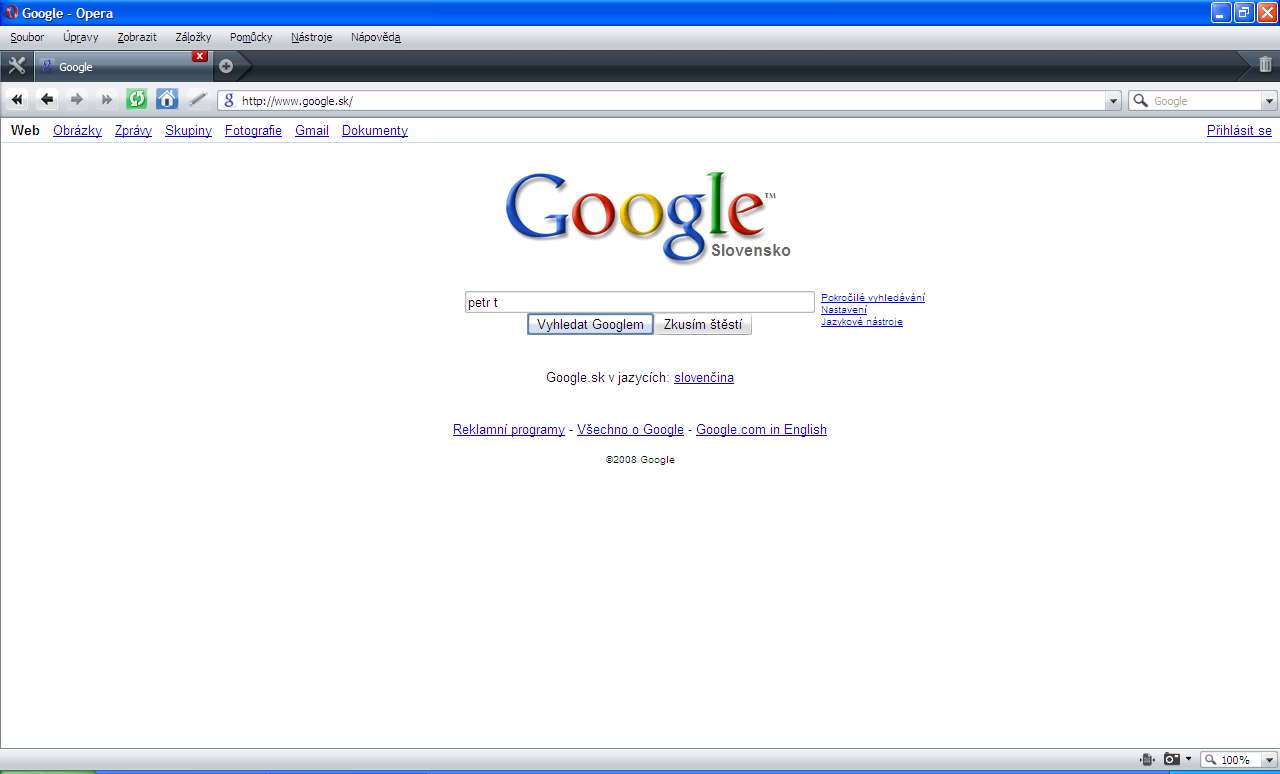Go forward with the Forward arrow

click(x=77, y=100)
